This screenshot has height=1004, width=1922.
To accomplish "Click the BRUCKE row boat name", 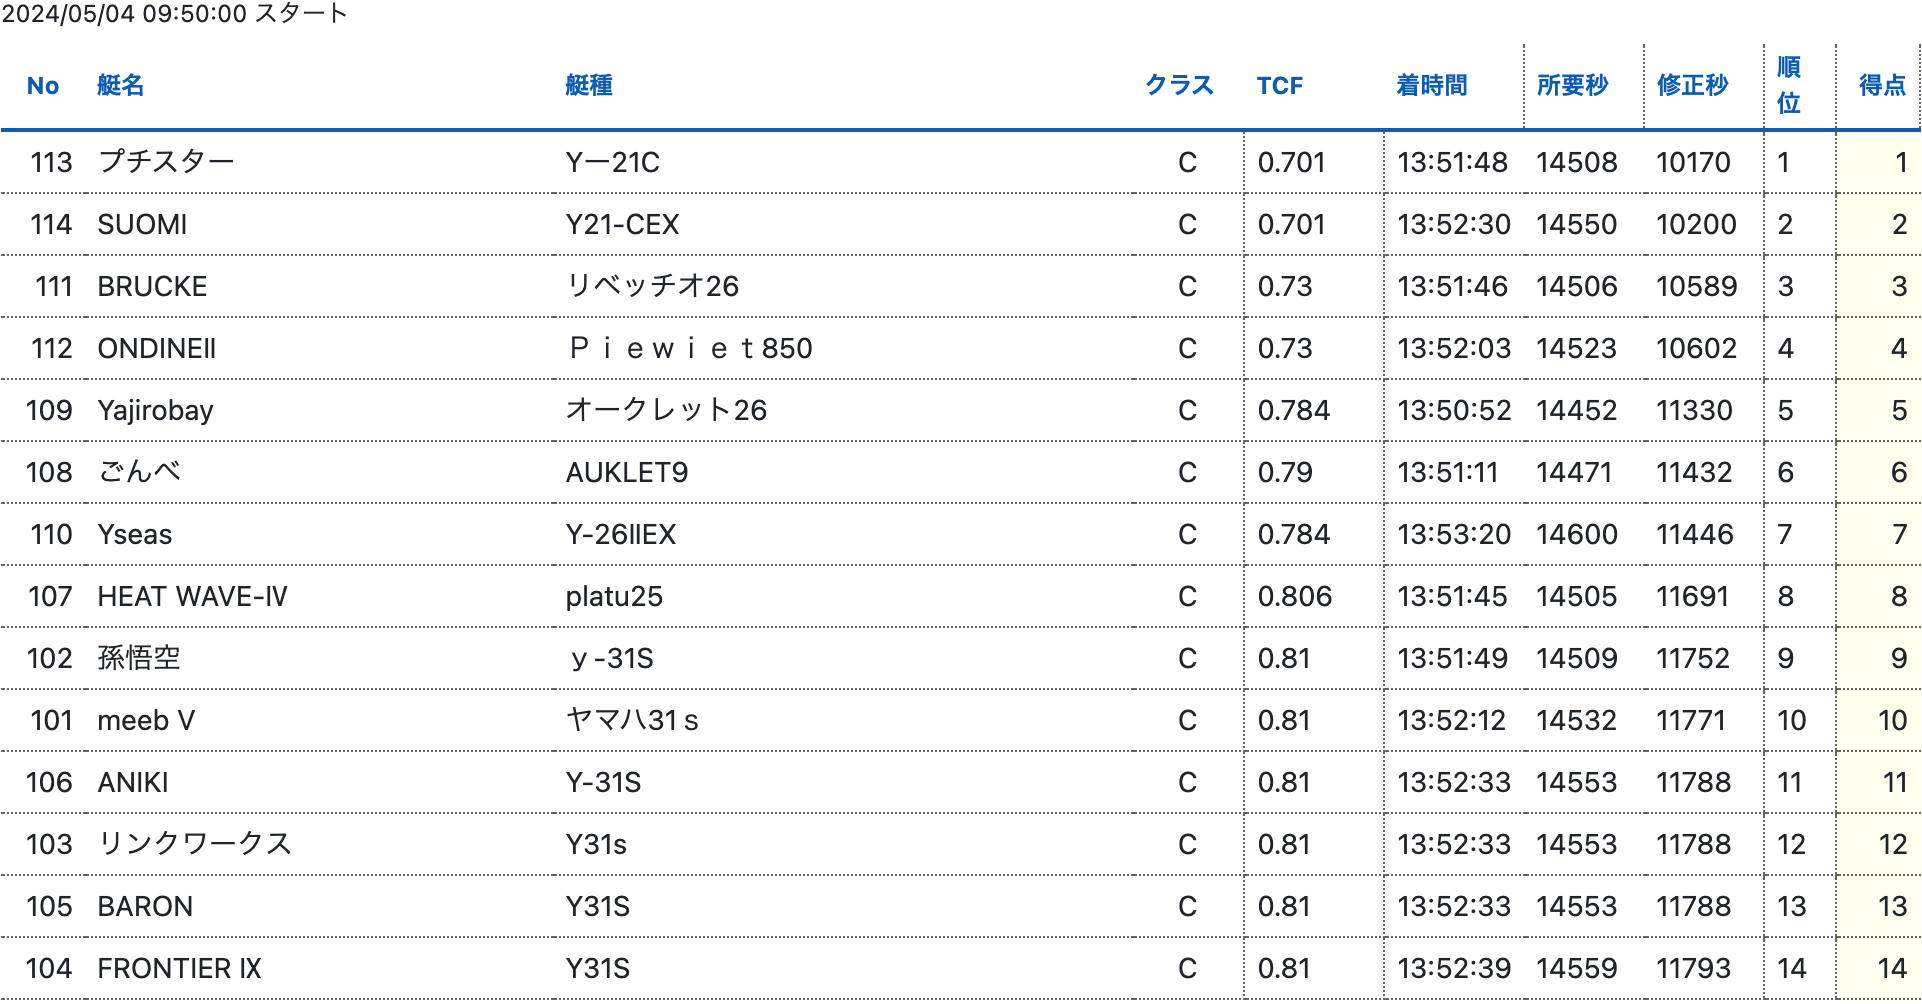I will click(152, 286).
